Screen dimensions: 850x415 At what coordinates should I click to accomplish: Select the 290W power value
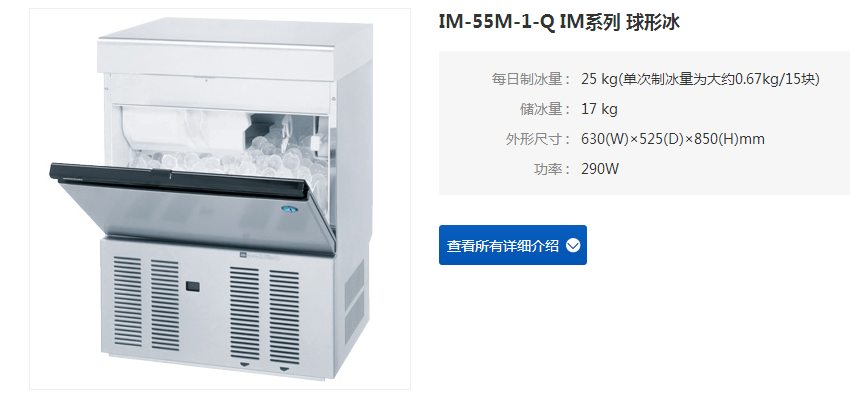(600, 169)
